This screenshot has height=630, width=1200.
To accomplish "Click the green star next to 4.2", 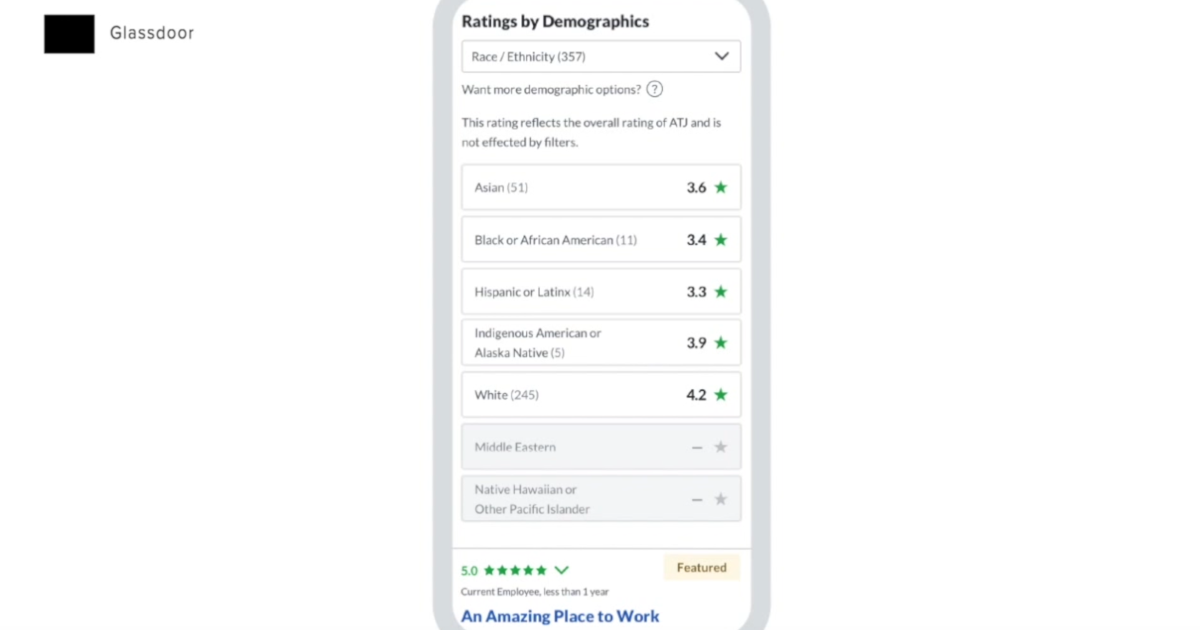I will click(720, 395).
